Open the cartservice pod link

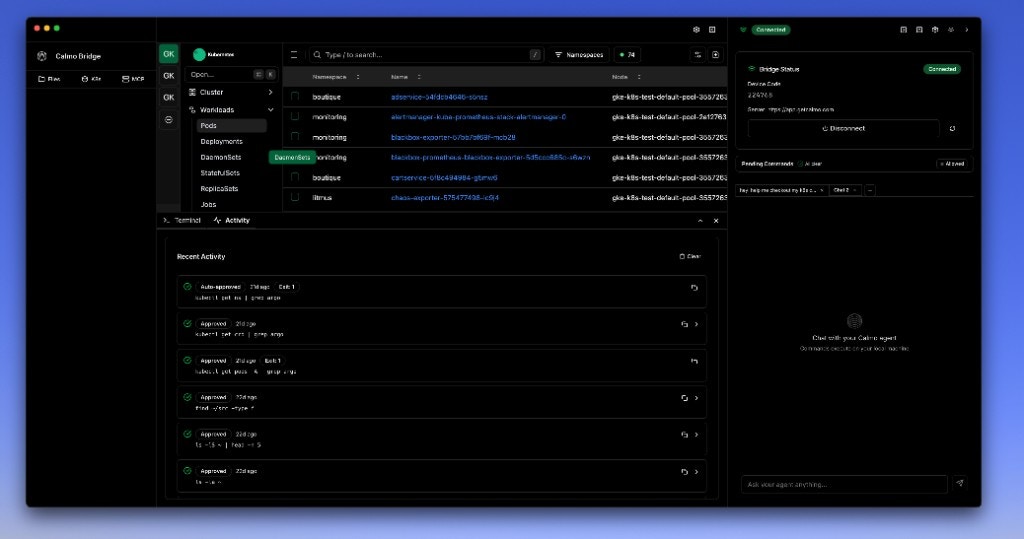pyautogui.click(x=444, y=178)
